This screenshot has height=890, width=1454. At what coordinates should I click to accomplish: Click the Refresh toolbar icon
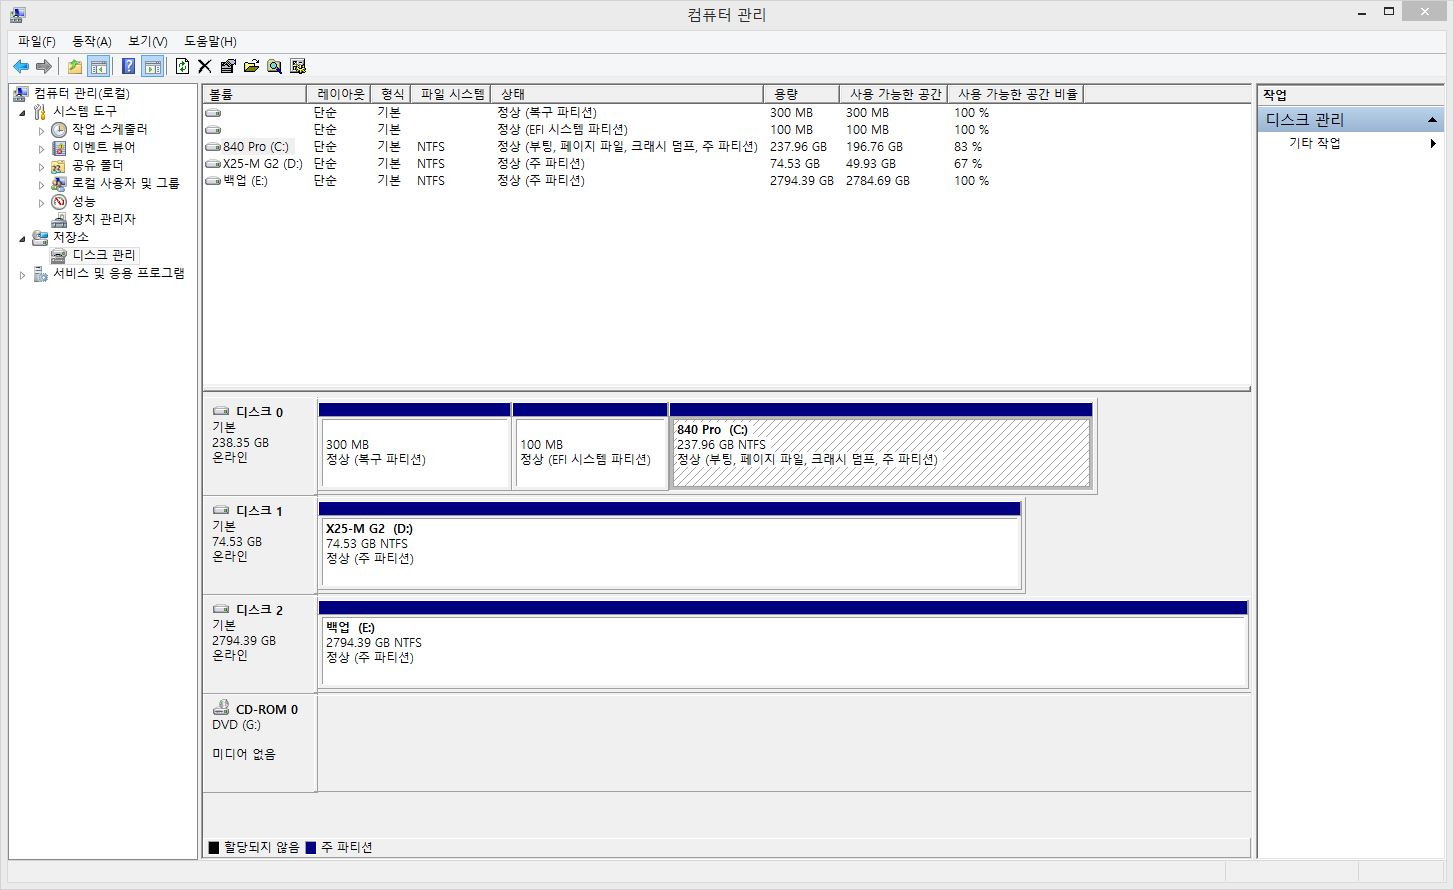click(x=182, y=66)
